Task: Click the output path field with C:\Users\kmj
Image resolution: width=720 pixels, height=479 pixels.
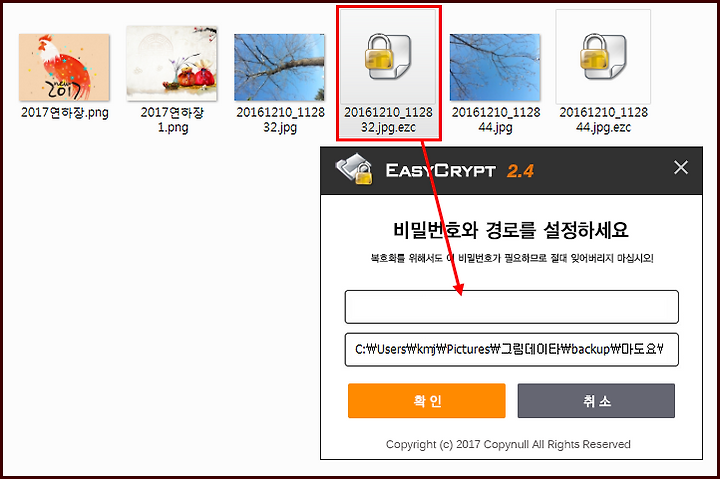Action: pos(512,349)
